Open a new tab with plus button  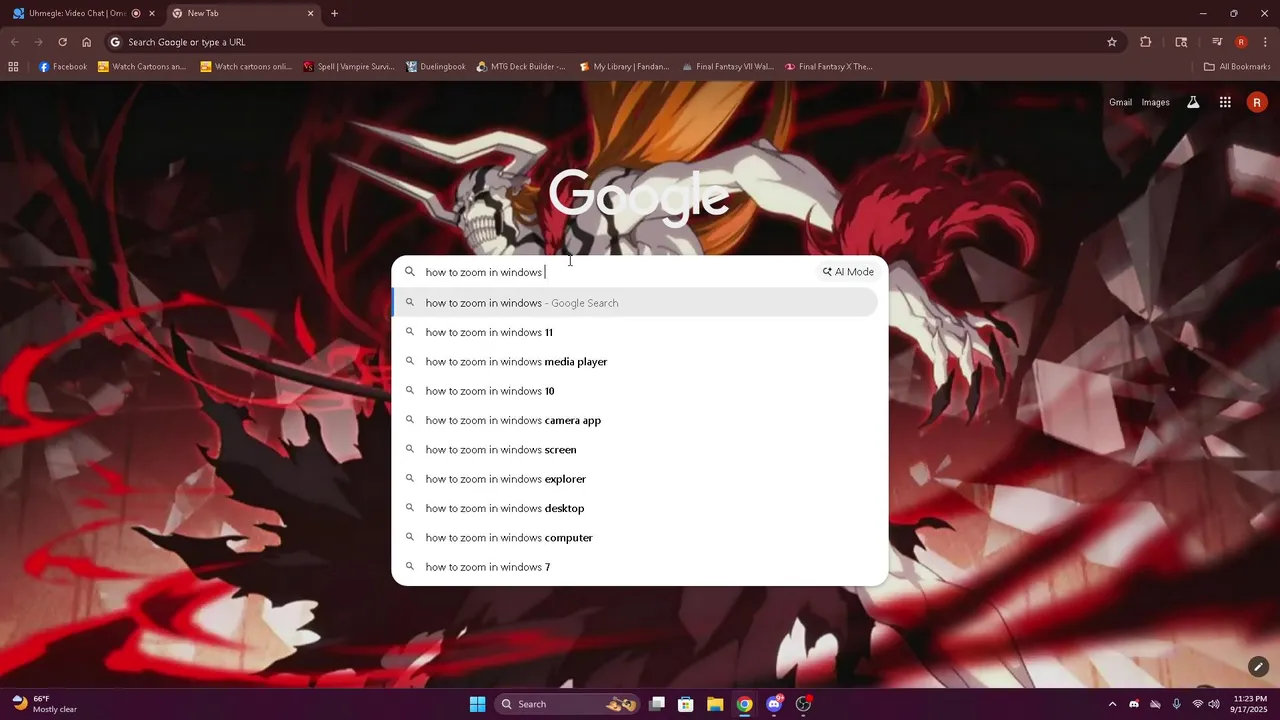click(x=334, y=13)
